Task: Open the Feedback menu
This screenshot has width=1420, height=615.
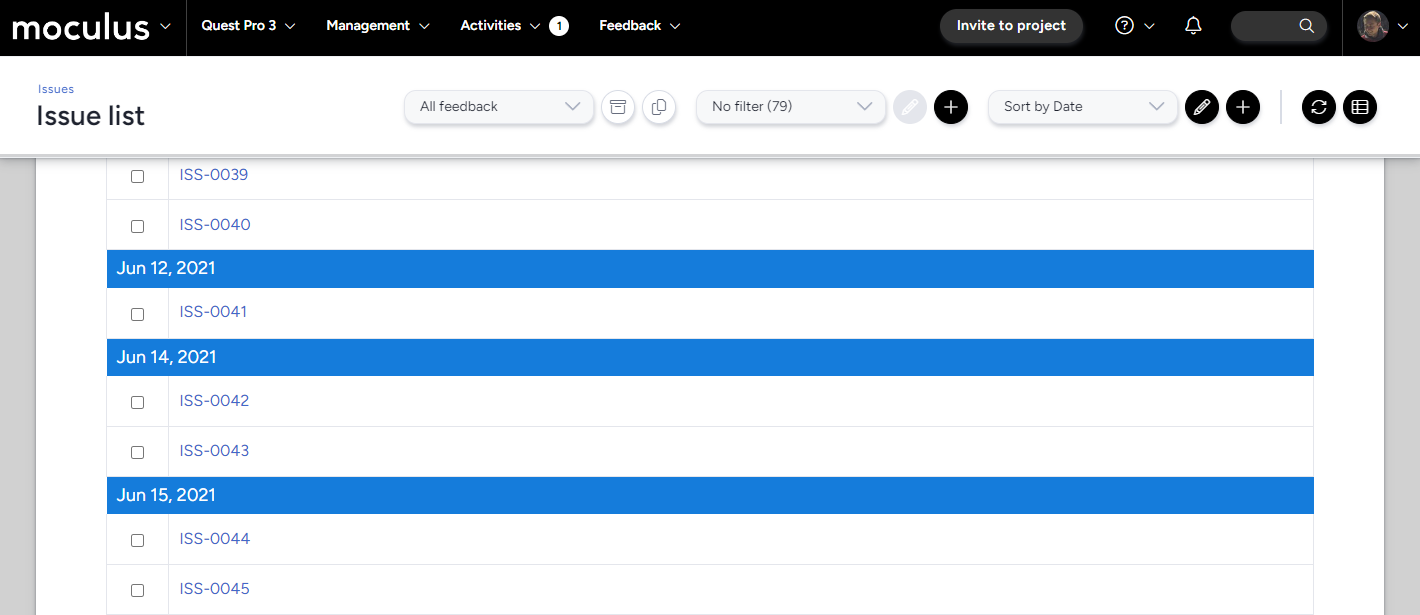Action: point(639,26)
